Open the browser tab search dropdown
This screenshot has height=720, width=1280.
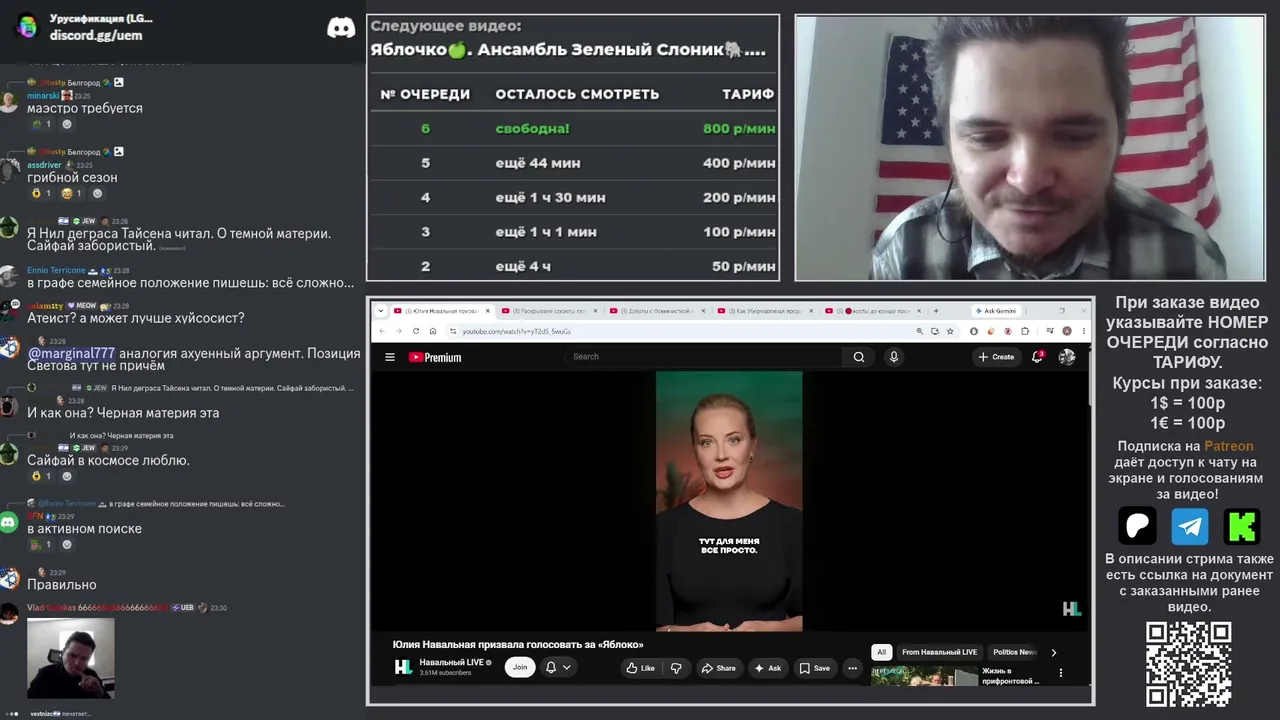(x=381, y=311)
